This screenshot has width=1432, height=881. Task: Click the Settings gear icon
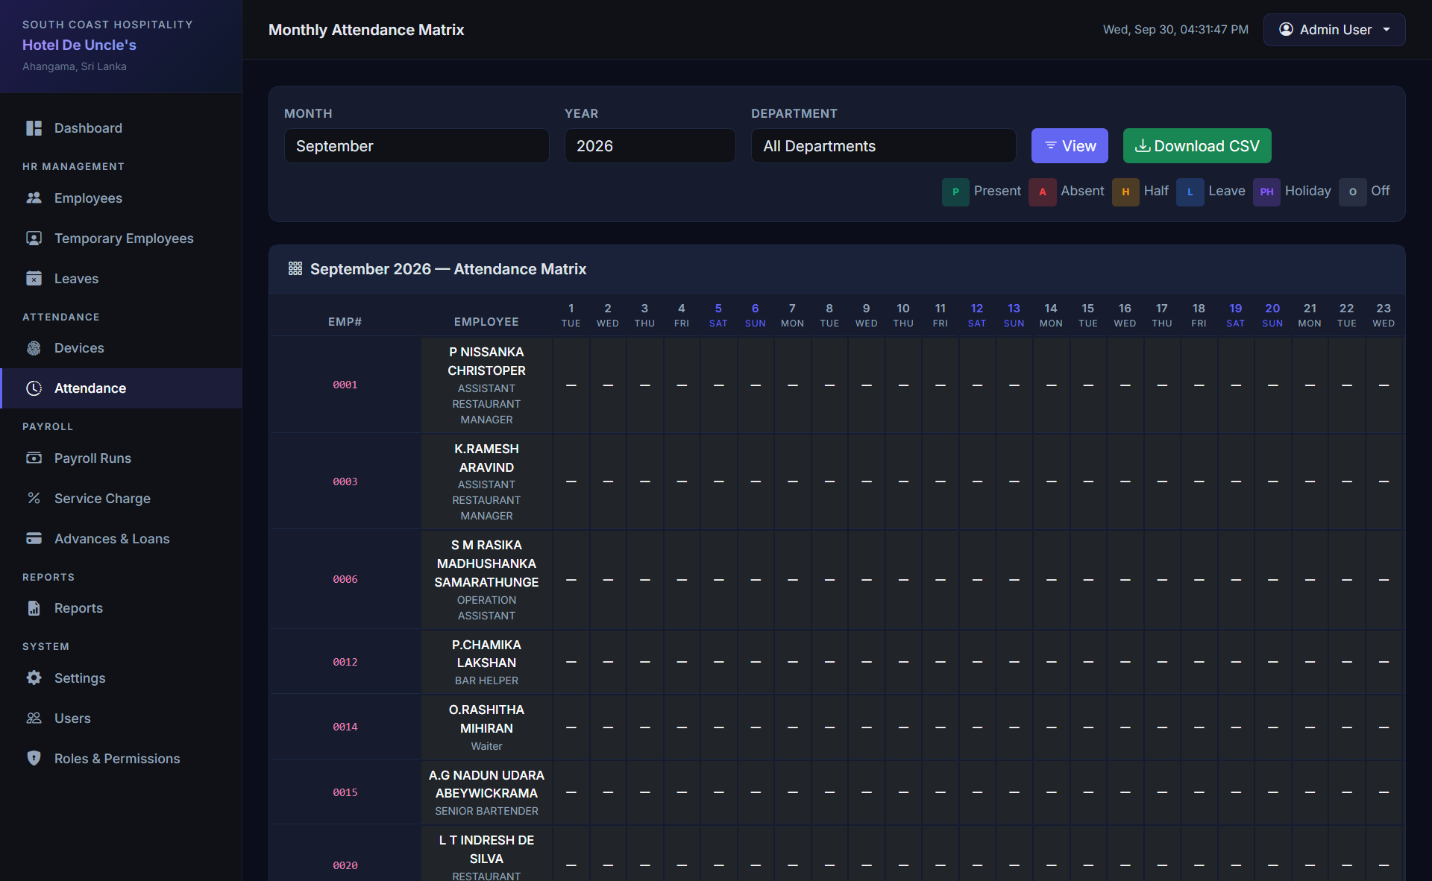pos(34,678)
